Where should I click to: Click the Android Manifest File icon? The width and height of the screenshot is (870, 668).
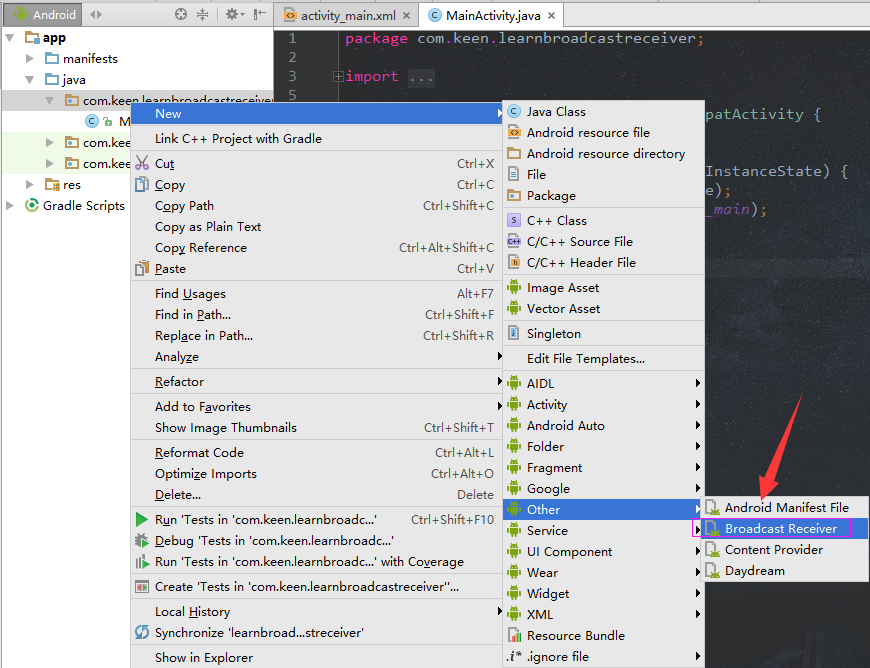click(x=712, y=508)
